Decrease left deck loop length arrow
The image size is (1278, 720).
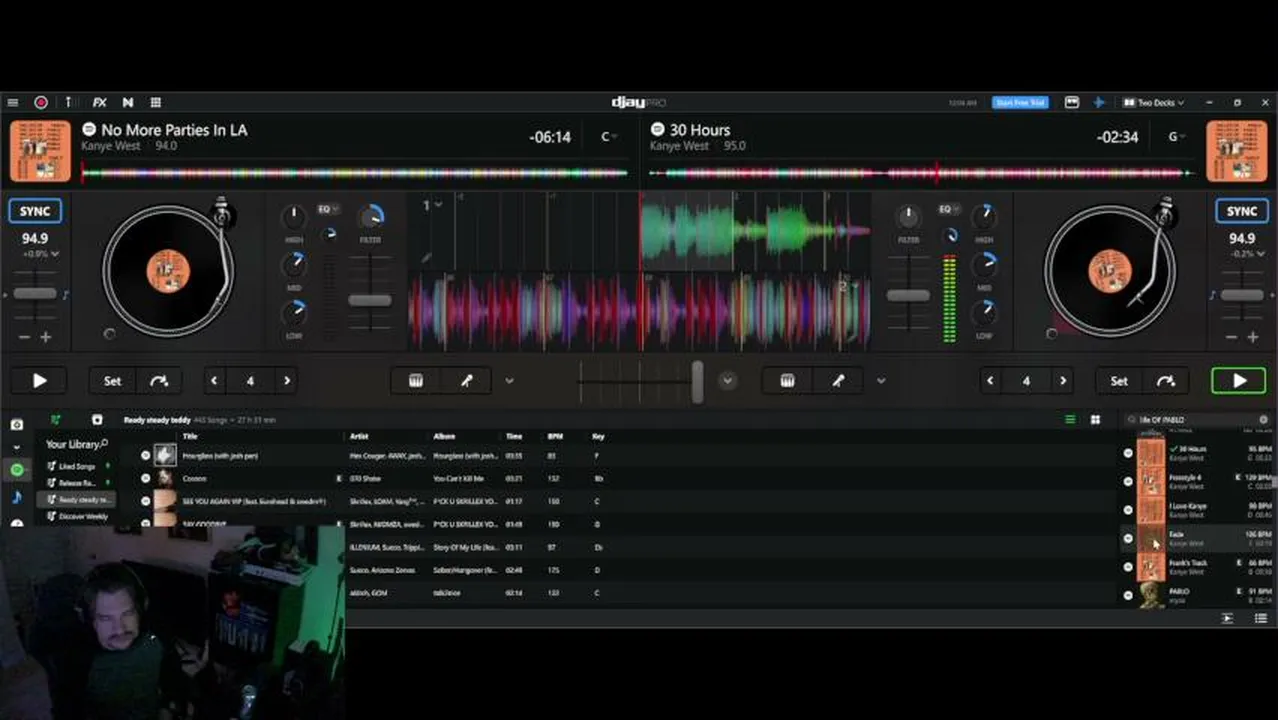[x=214, y=381]
